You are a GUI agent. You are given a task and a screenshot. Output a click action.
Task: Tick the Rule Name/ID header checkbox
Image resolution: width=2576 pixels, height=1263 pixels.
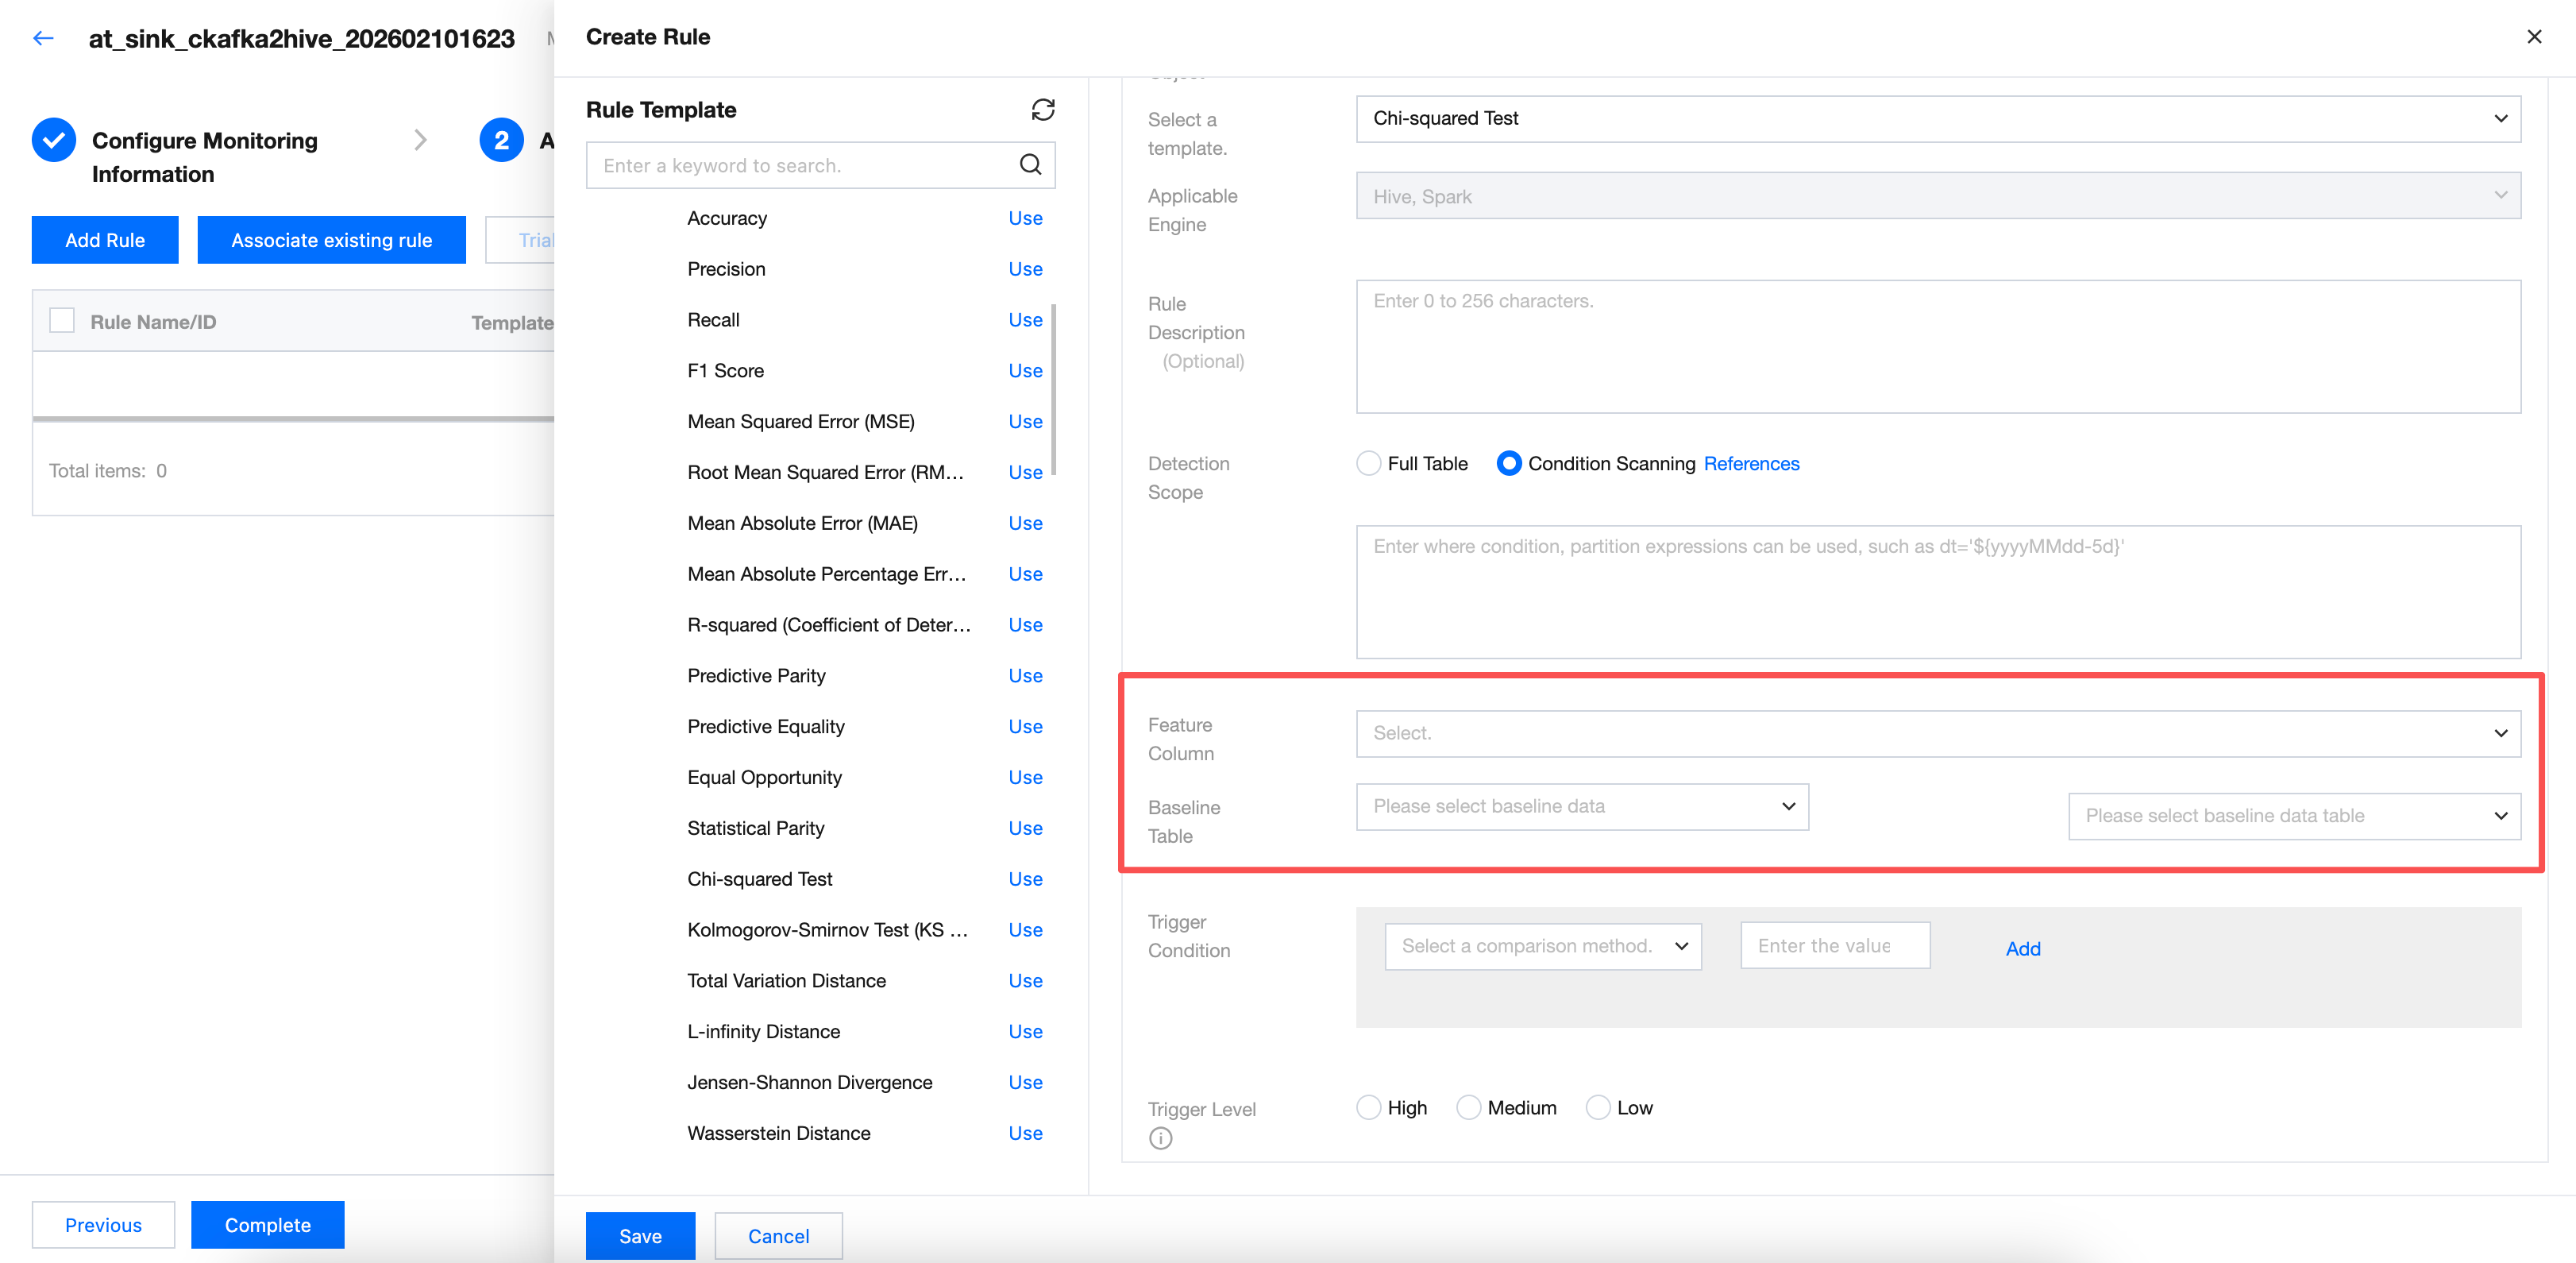(x=62, y=321)
